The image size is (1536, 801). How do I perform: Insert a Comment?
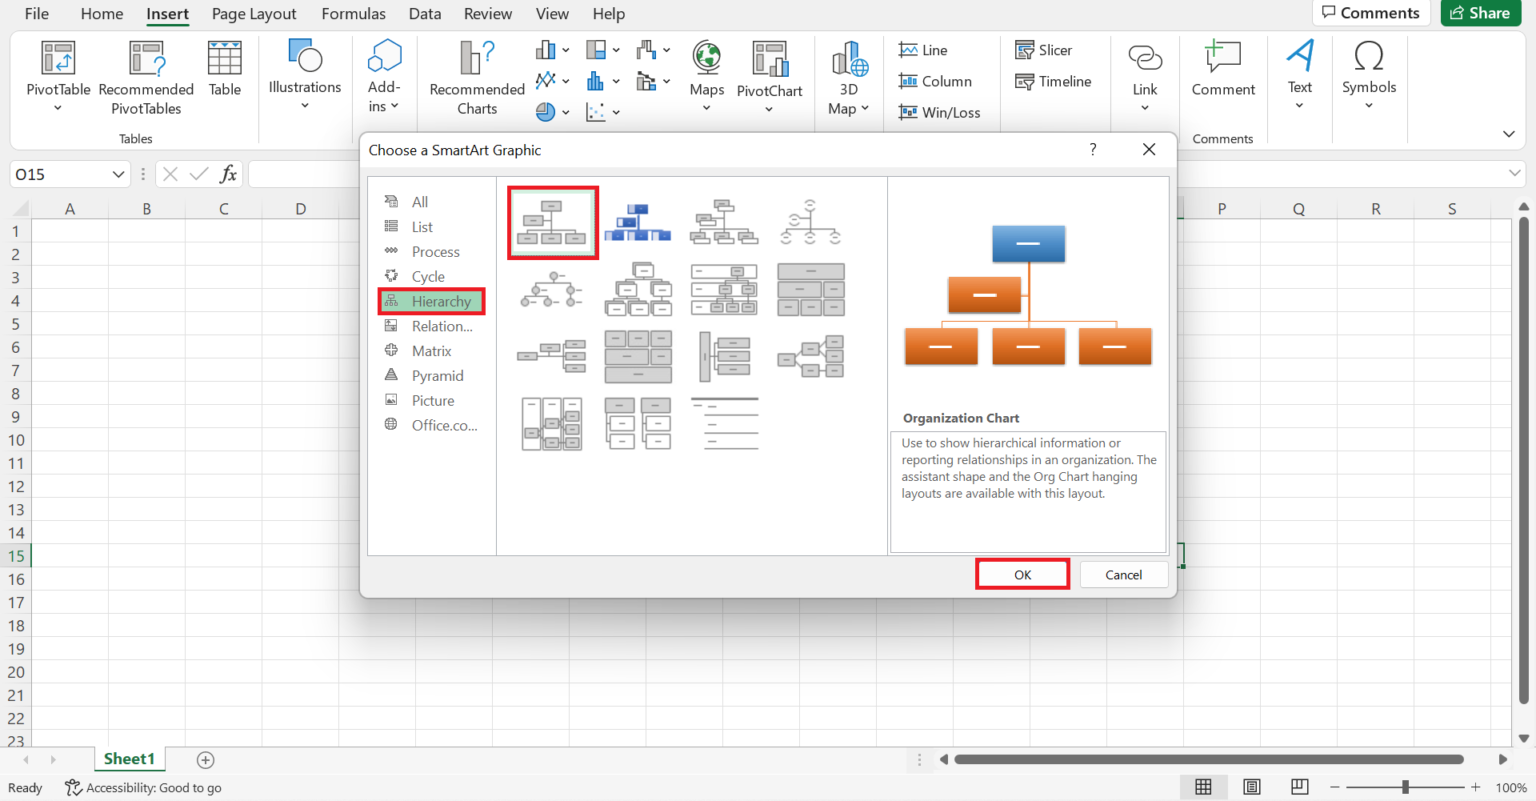tap(1222, 70)
